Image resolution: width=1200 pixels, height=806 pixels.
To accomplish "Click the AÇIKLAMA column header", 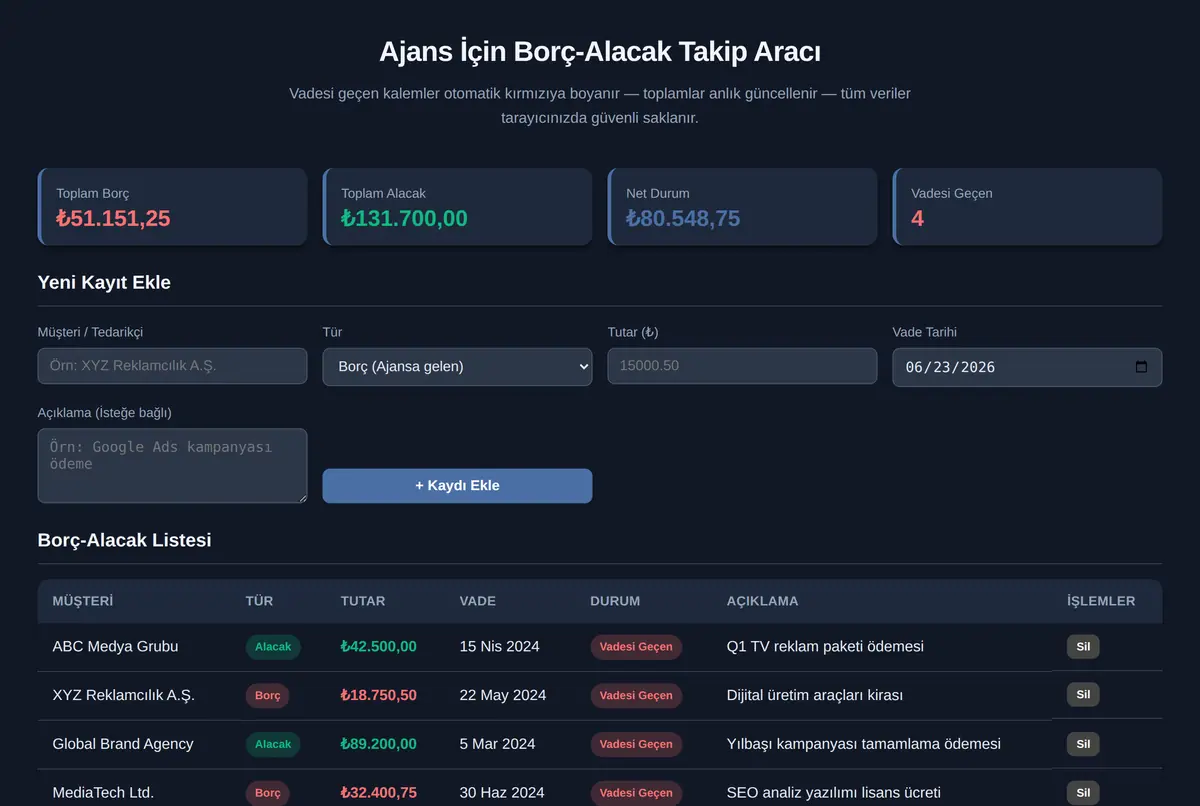I will [763, 601].
